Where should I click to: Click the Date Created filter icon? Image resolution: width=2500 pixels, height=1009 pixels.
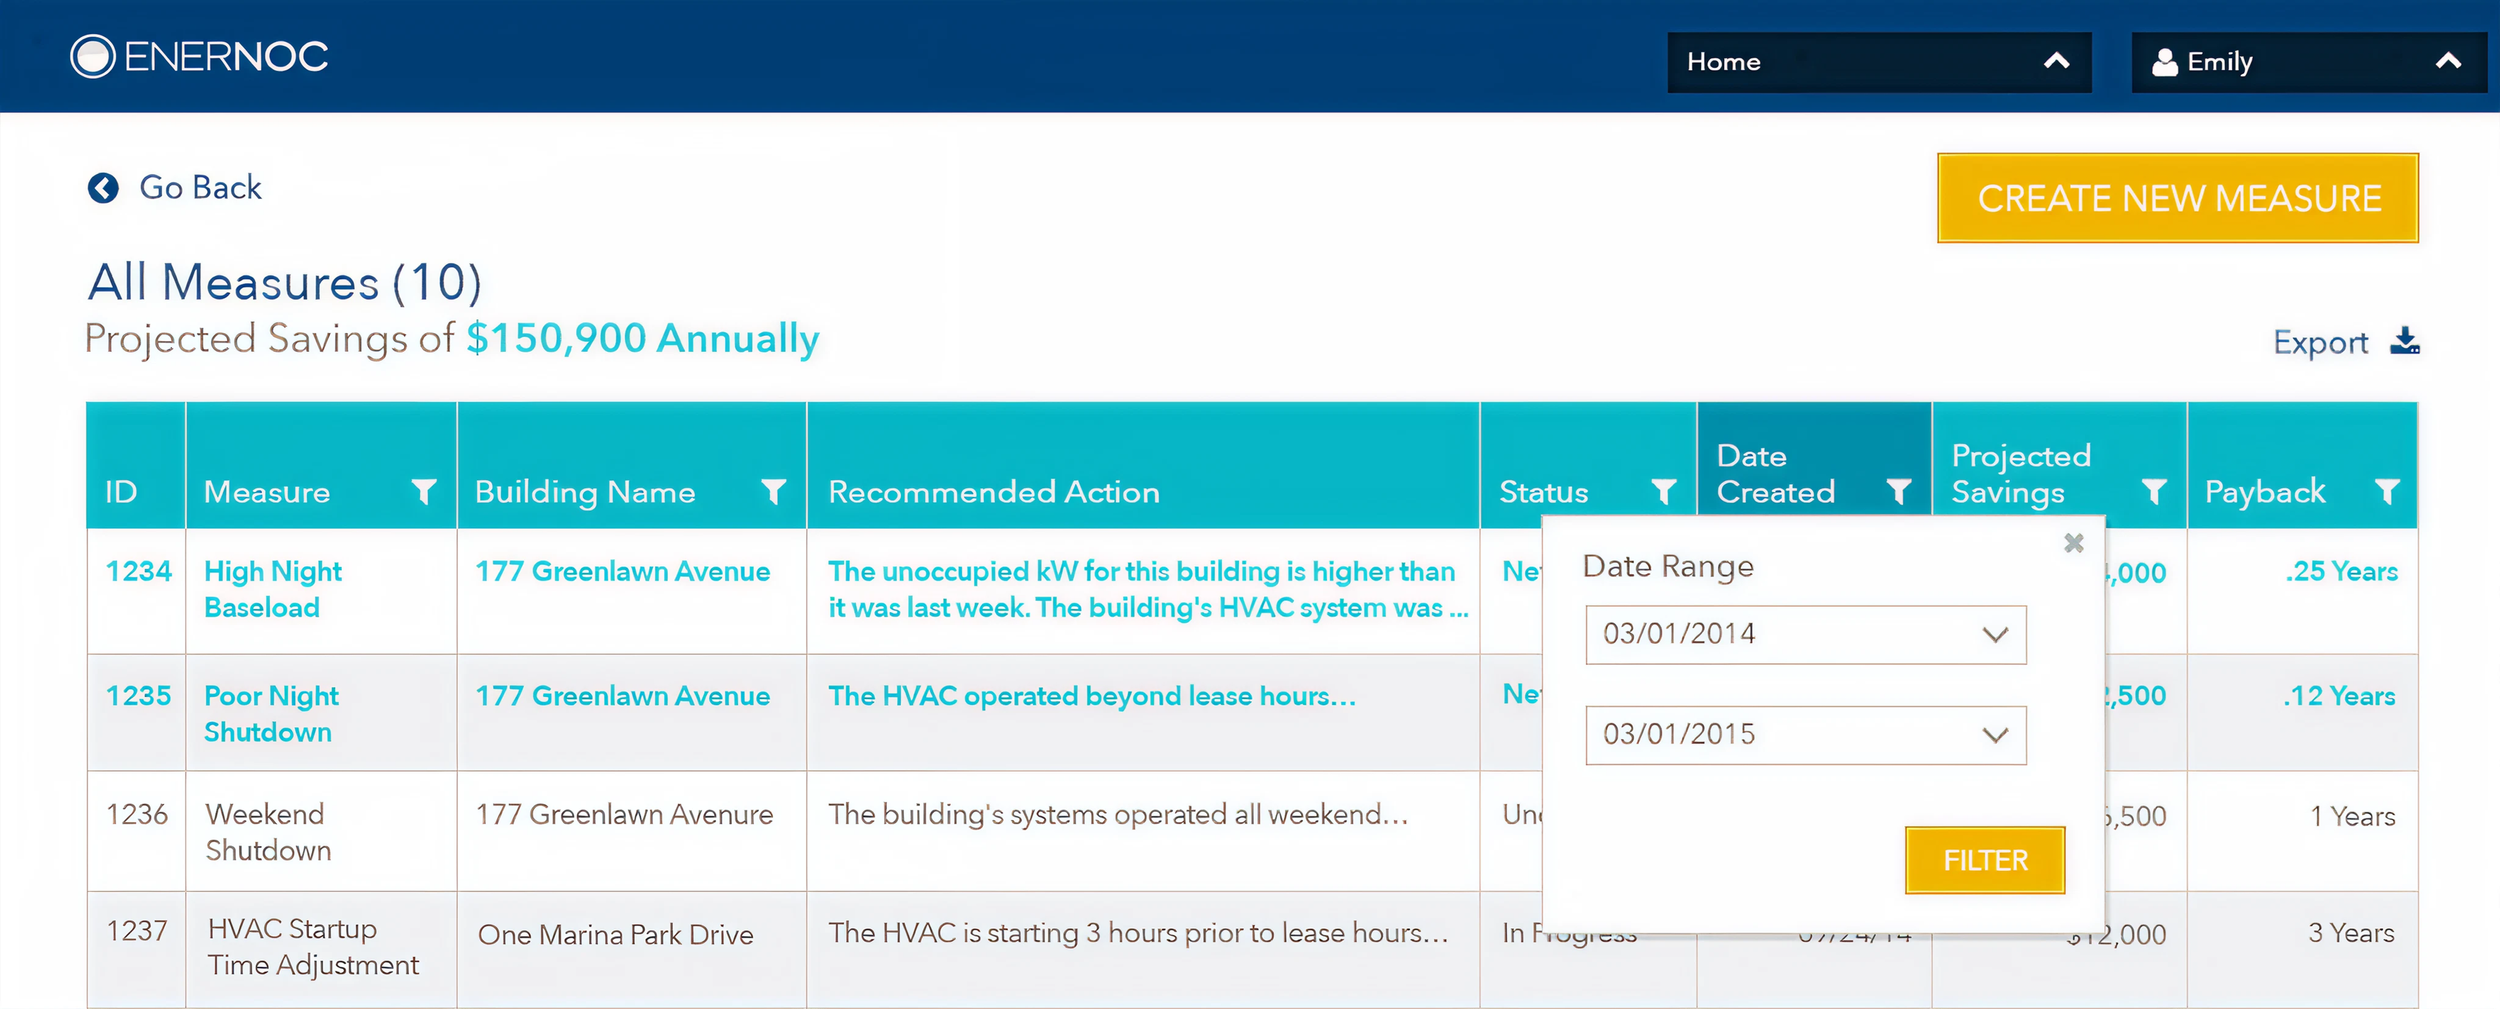[x=1898, y=491]
